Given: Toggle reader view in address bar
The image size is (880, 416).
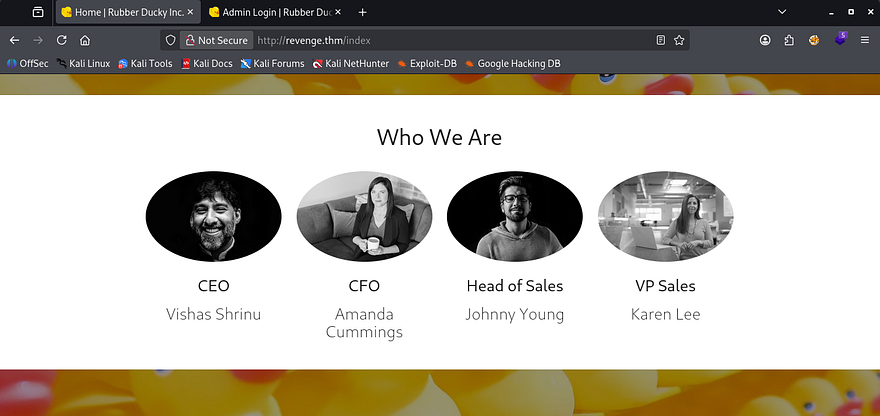Looking at the screenshot, I should [x=660, y=40].
